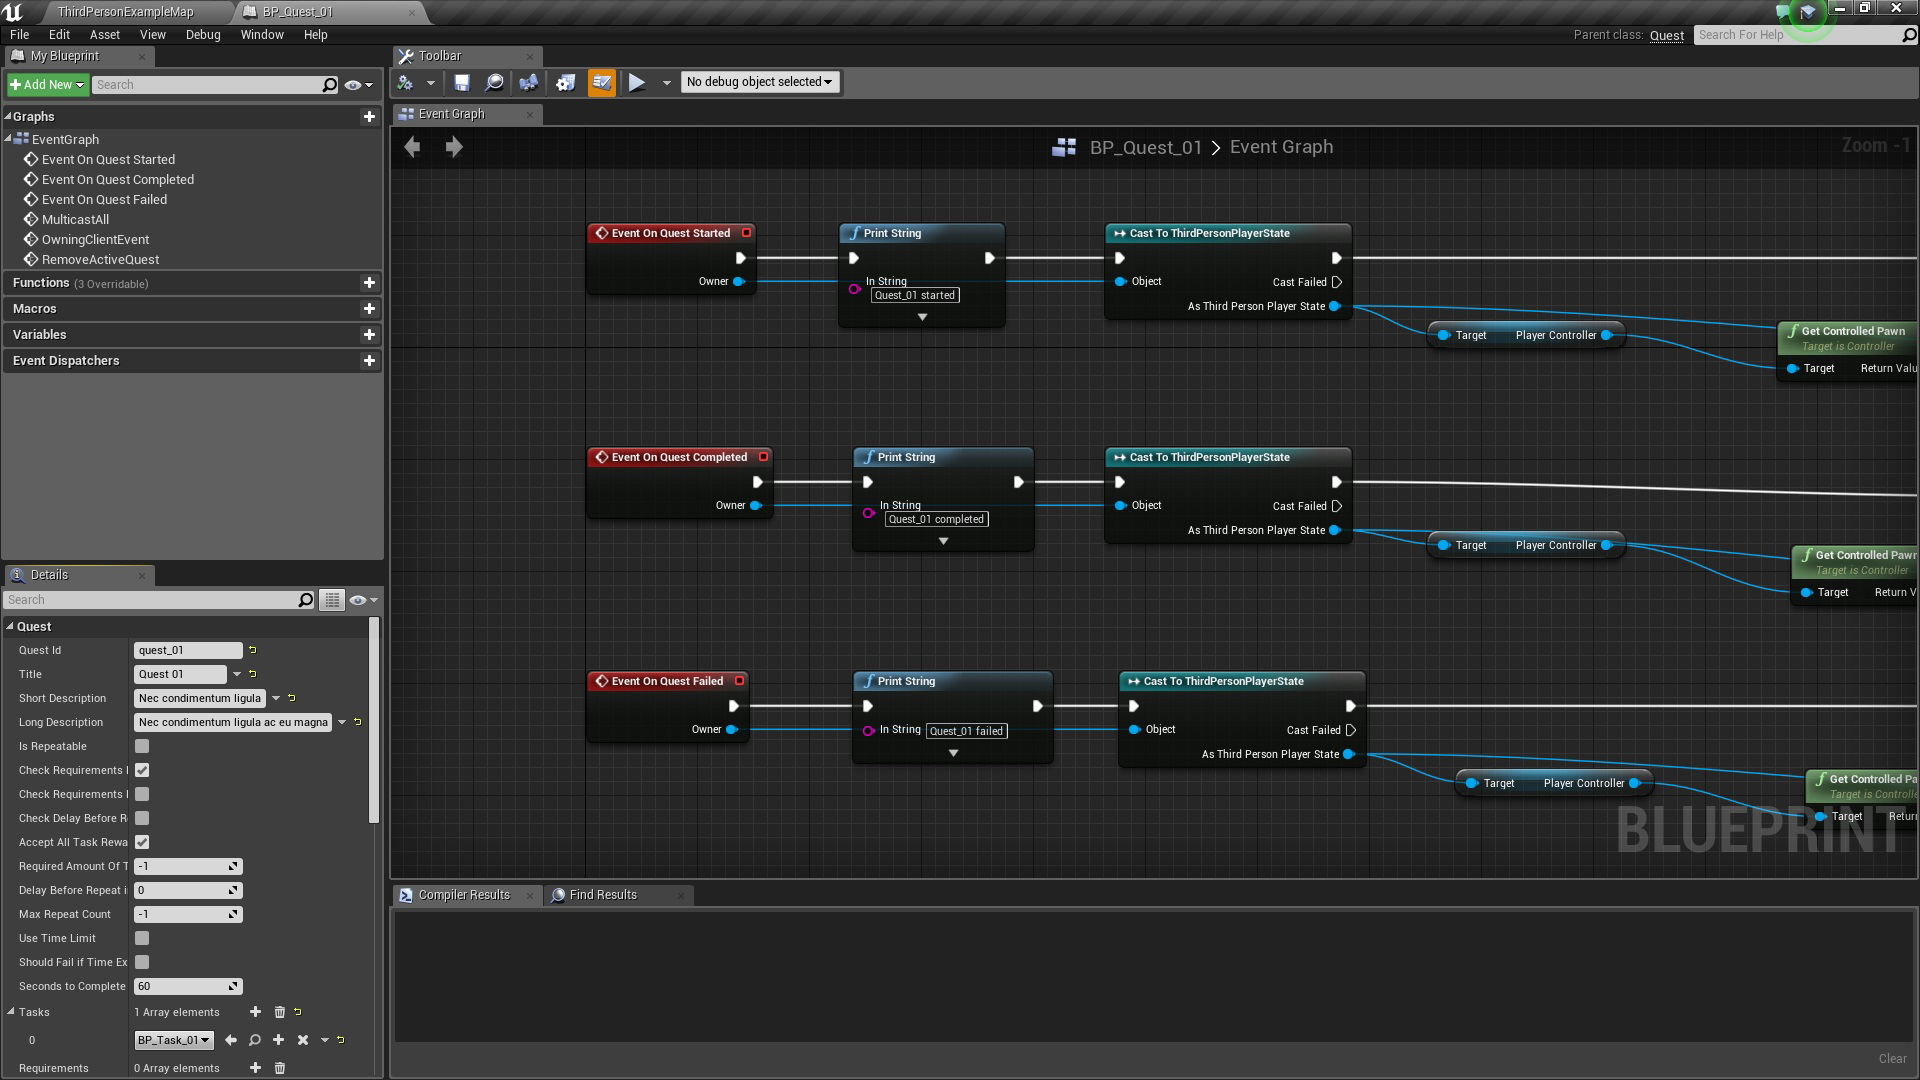Enable Use Time Limit checkbox
This screenshot has height=1080, width=1920.
click(142, 938)
